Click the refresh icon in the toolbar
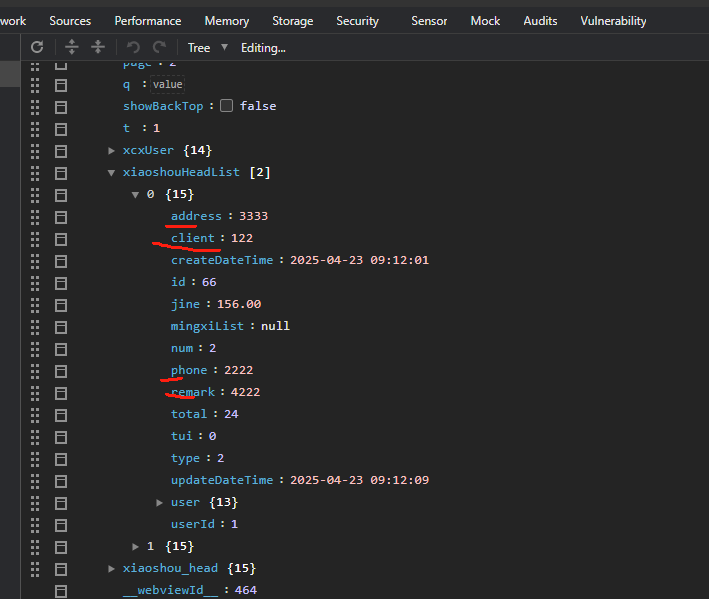Viewport: 709px width, 599px height. tap(37, 47)
